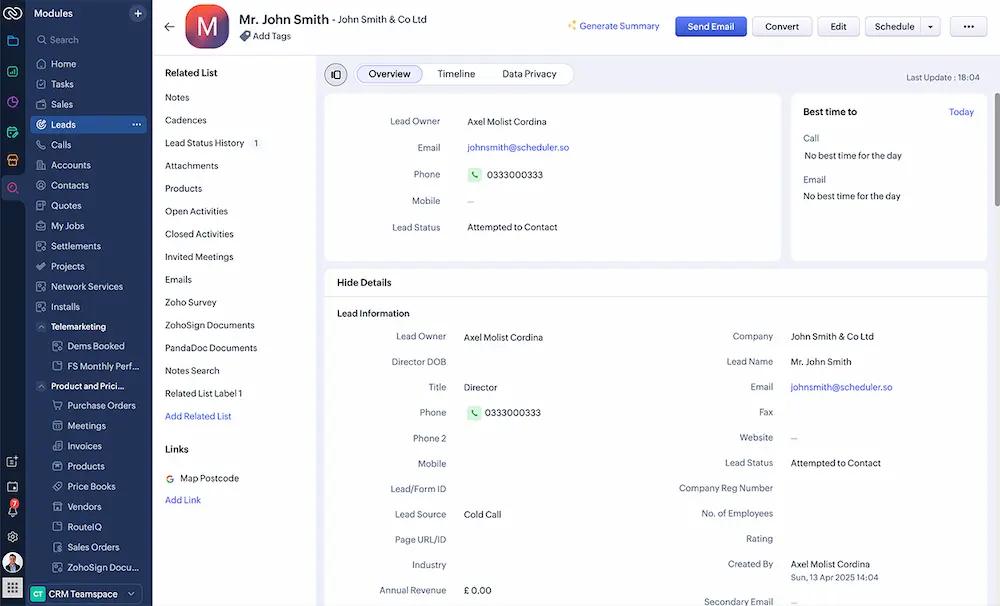Open the Settlements module
Screen dimensions: 1000x606
coord(75,246)
